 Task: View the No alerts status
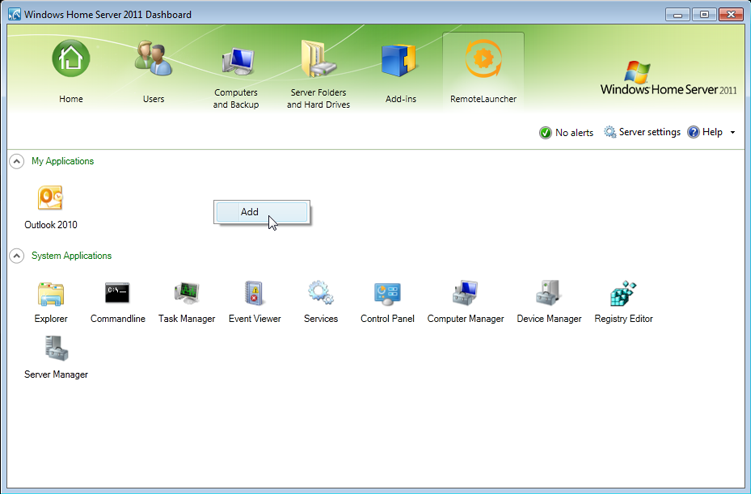(x=566, y=133)
